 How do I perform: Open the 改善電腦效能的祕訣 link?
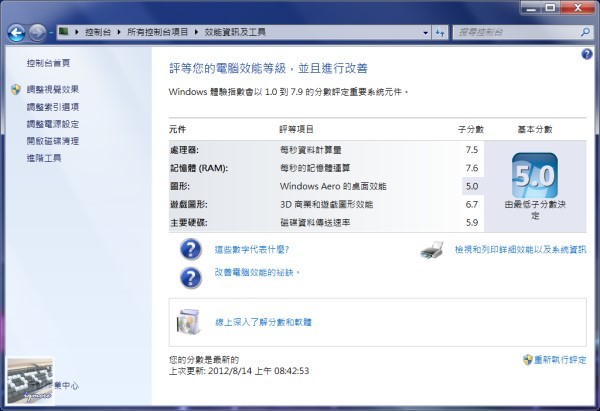257,272
